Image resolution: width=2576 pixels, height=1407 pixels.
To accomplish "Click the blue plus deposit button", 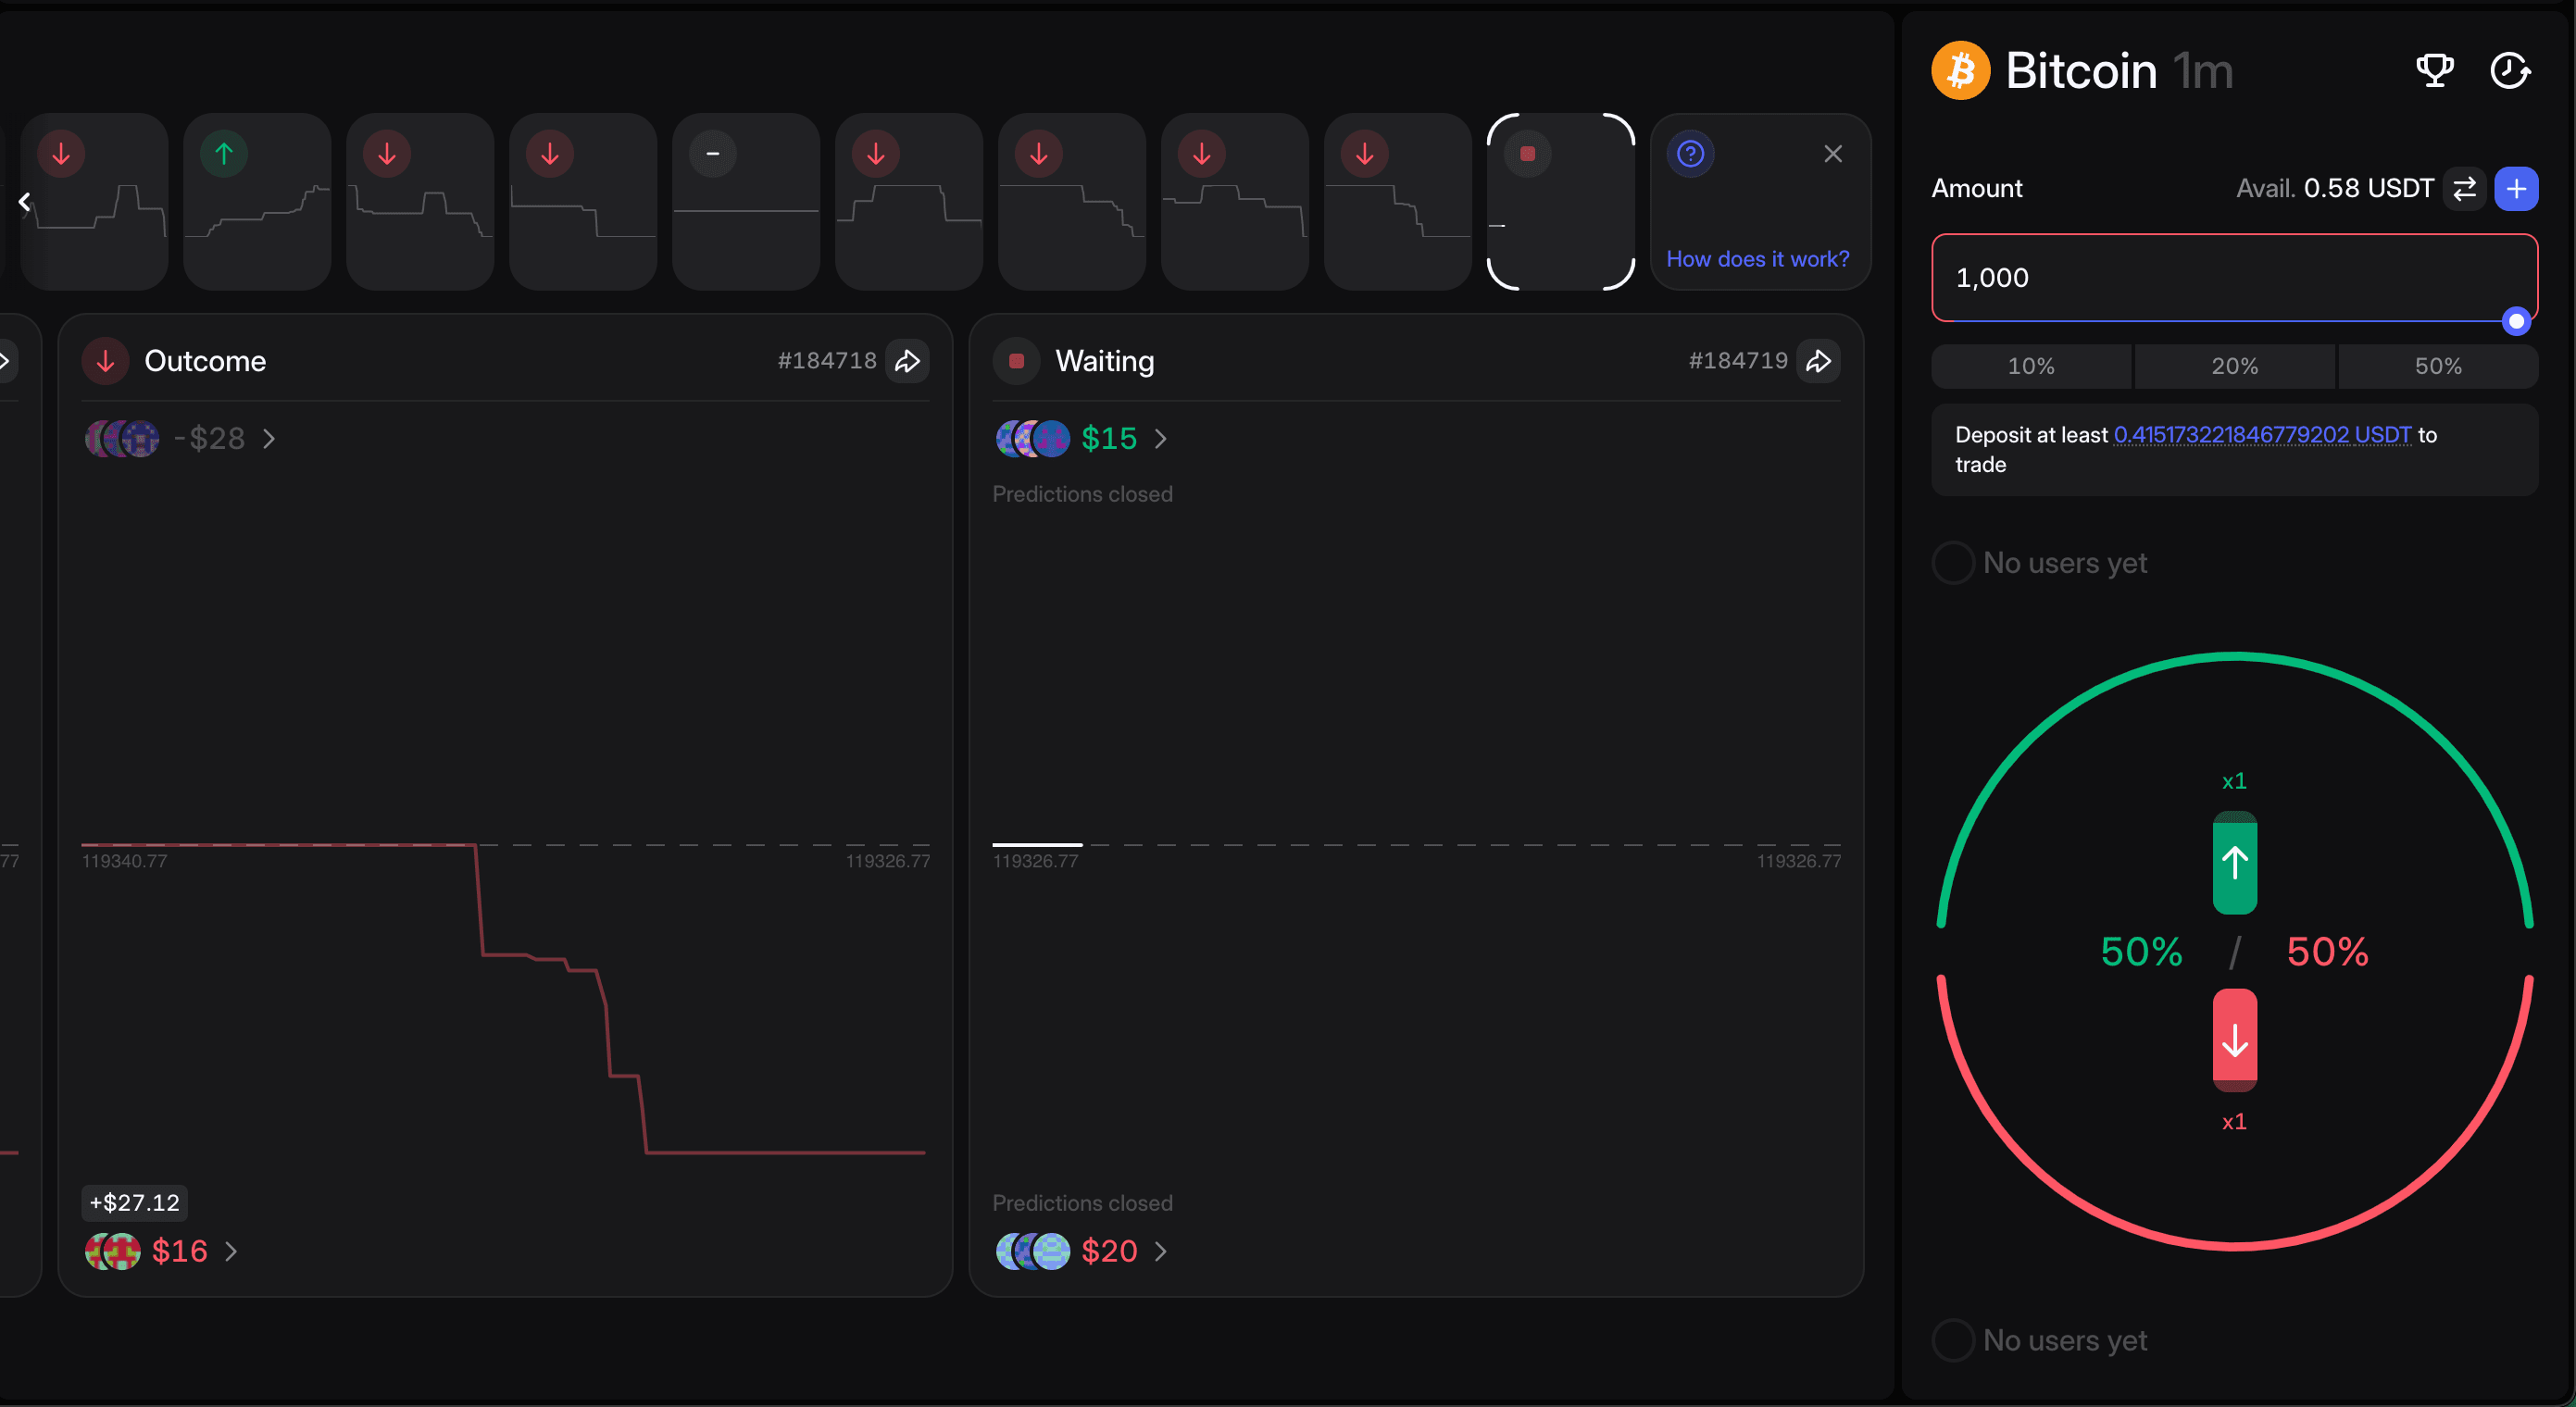I will 2516,189.
